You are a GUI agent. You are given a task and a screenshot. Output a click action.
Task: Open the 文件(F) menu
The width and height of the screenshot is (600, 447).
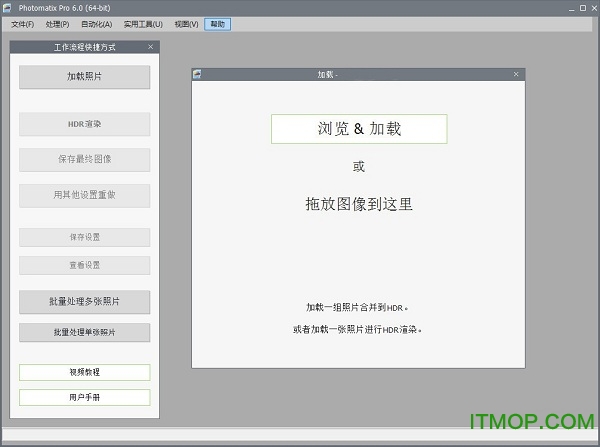pos(22,23)
